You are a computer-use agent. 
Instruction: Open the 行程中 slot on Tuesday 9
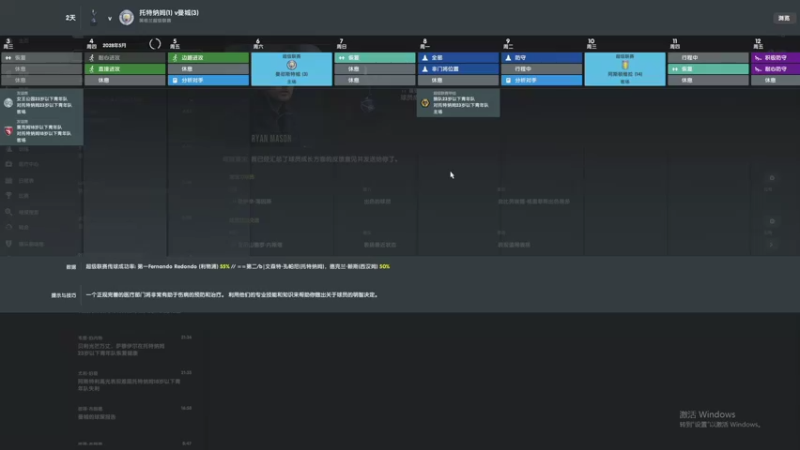click(541, 69)
